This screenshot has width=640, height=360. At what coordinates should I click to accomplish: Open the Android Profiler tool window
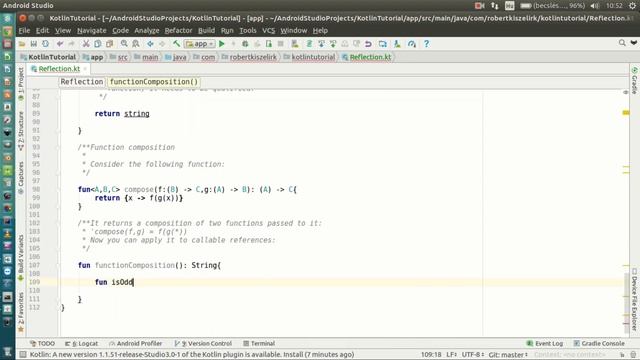(136, 344)
